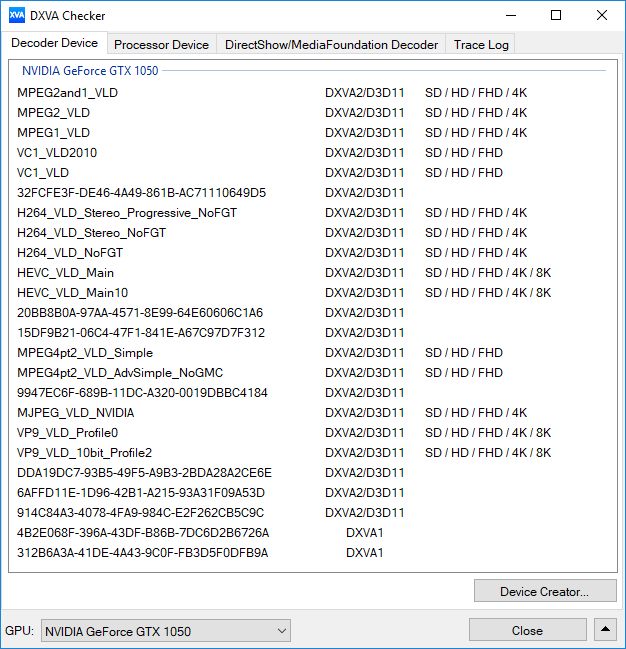Click the DXVA Checker app icon
Screen dimensions: 626x649
pyautogui.click(x=17, y=16)
